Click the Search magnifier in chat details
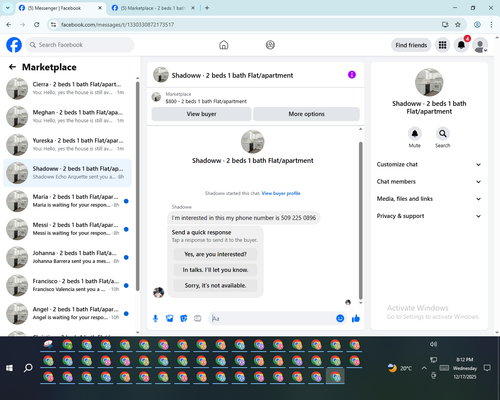Screen dimensions: 500x400 [443, 134]
